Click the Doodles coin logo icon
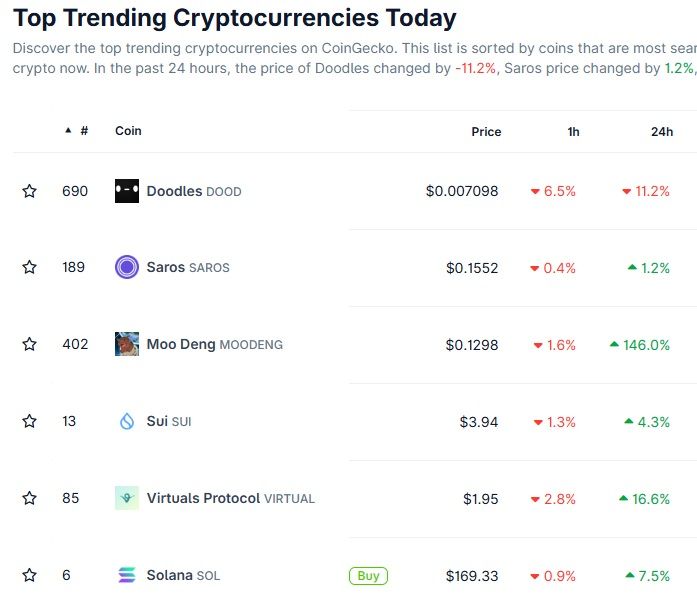 coord(127,191)
